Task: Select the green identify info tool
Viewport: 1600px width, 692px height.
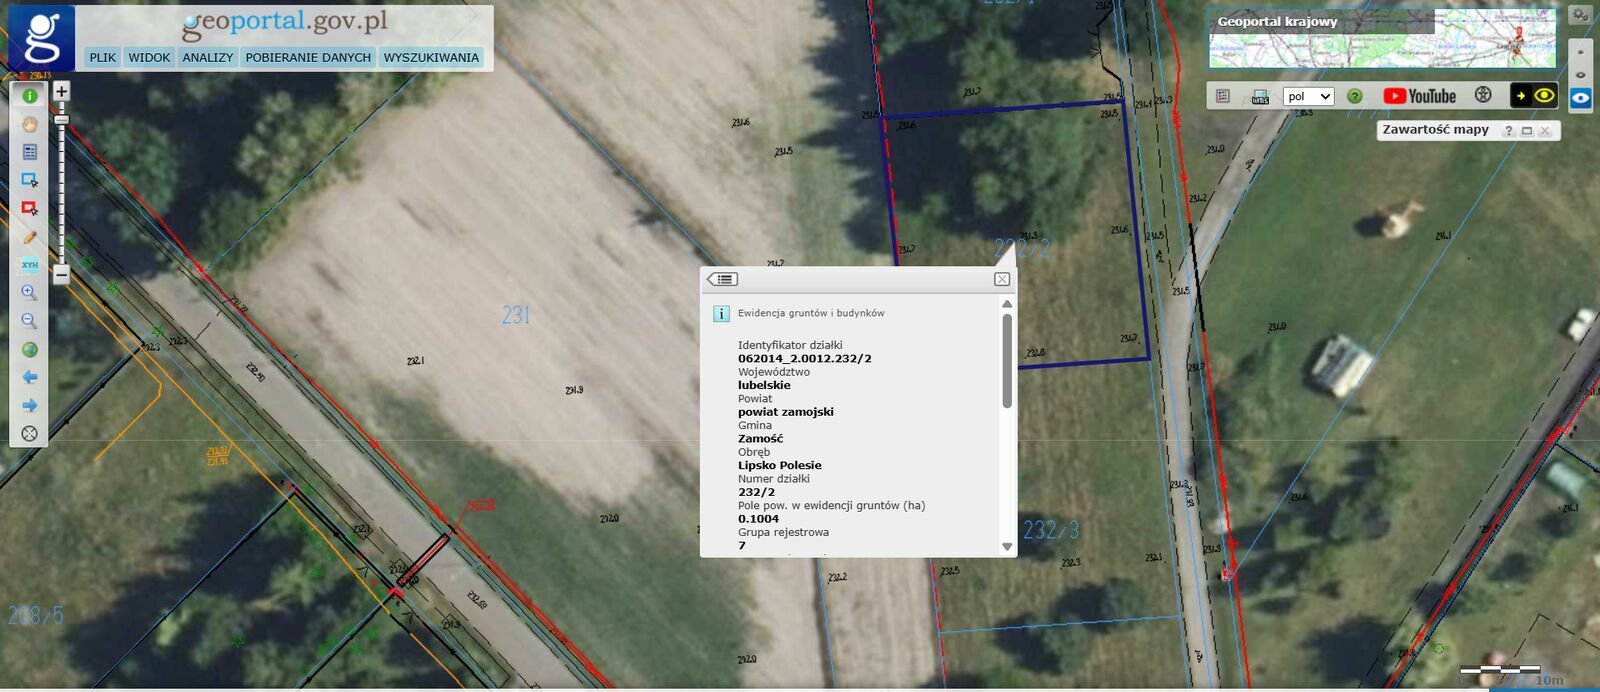Action: pos(30,96)
